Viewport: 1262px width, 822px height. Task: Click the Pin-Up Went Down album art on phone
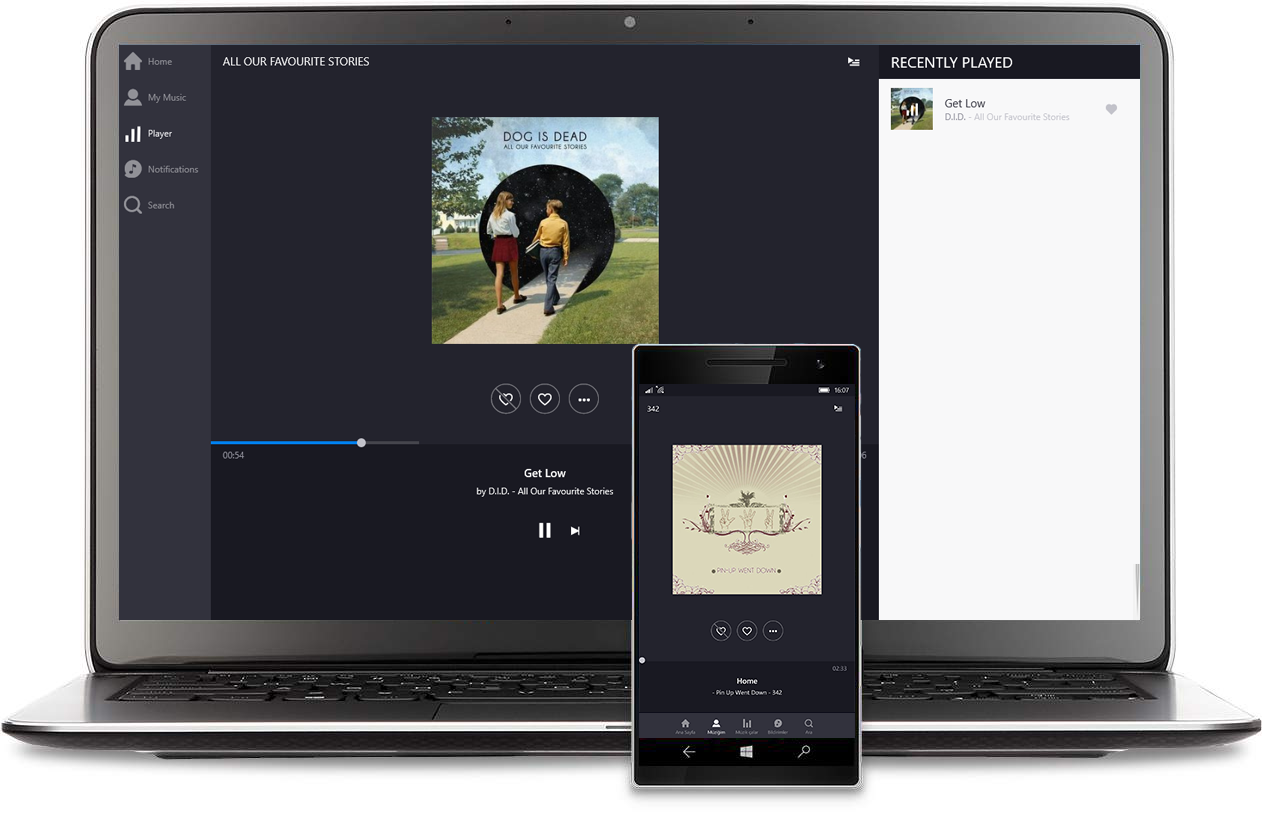click(747, 519)
